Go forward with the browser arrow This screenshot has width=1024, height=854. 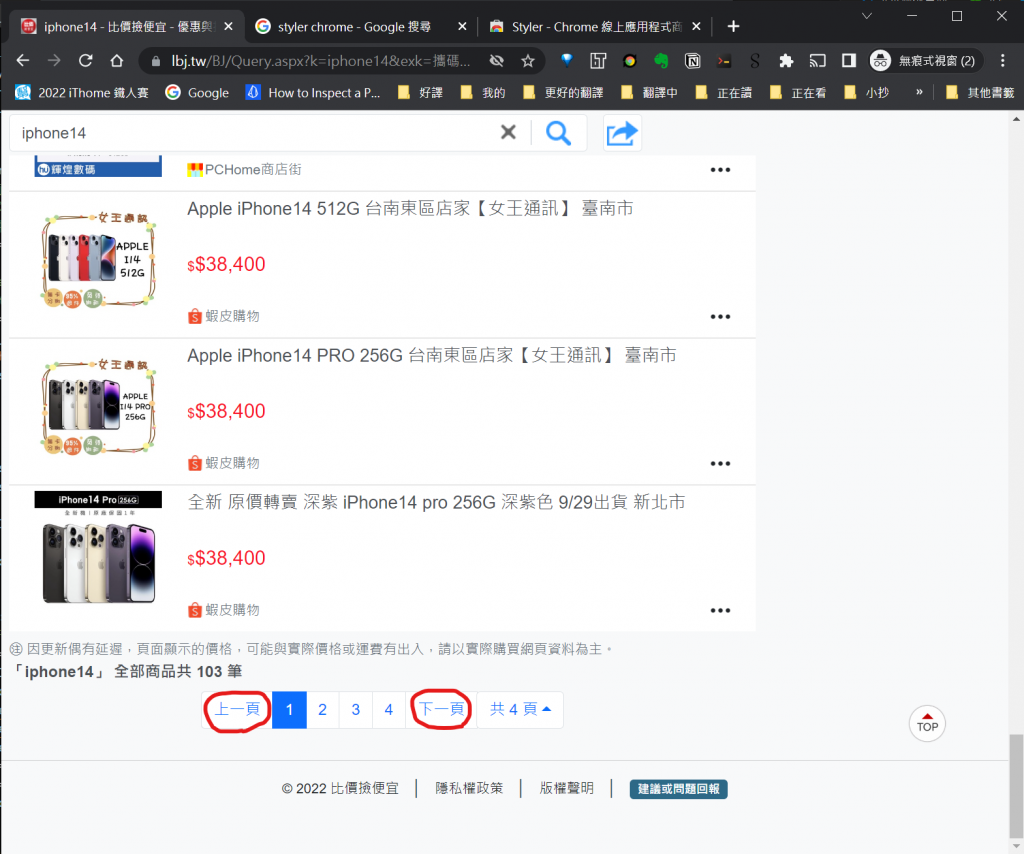pos(54,61)
